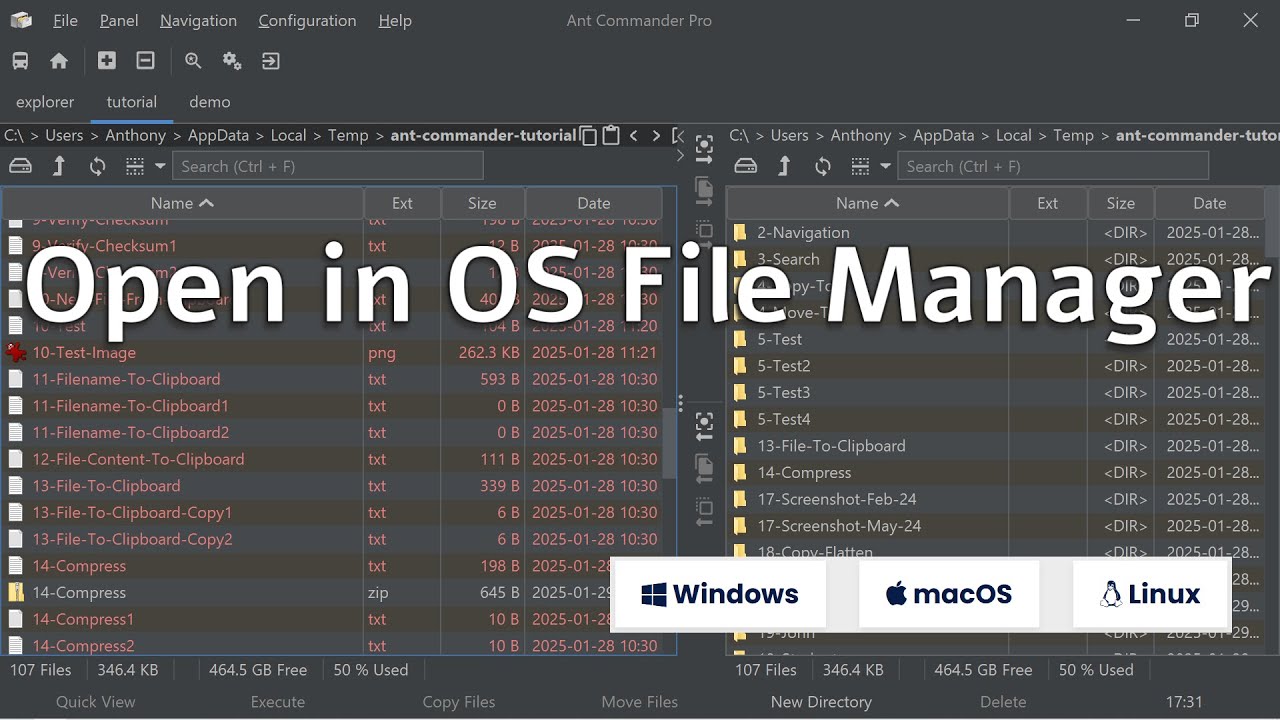Open the Panel menu

(119, 20)
